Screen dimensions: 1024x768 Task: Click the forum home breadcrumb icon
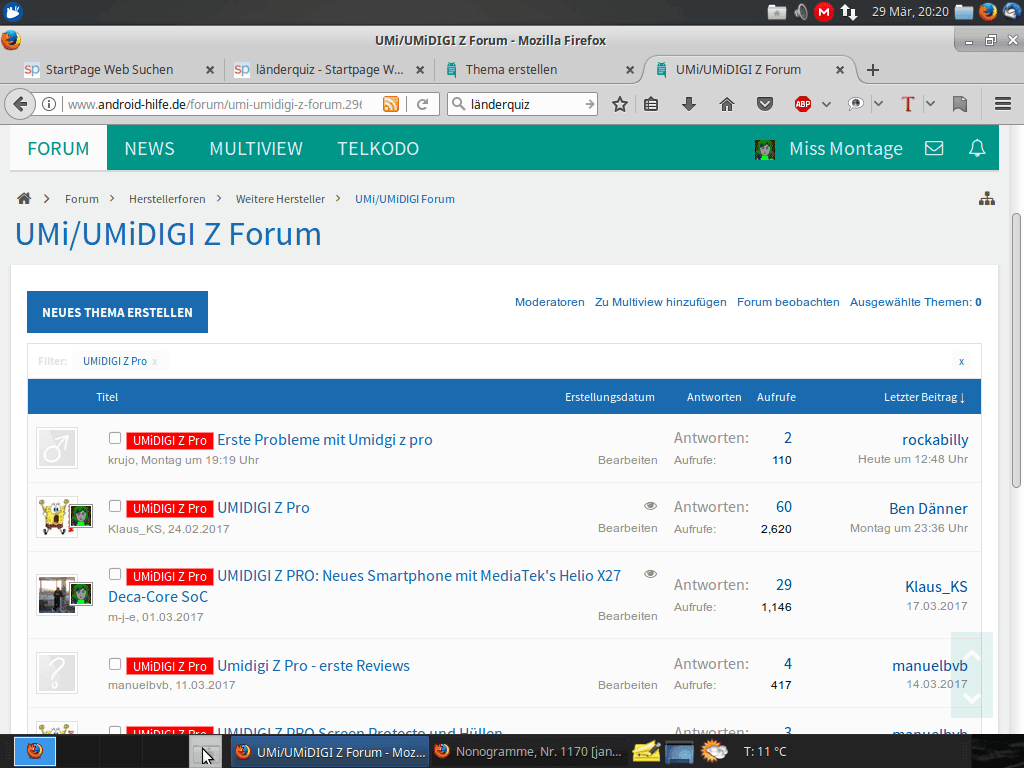pyautogui.click(x=24, y=199)
